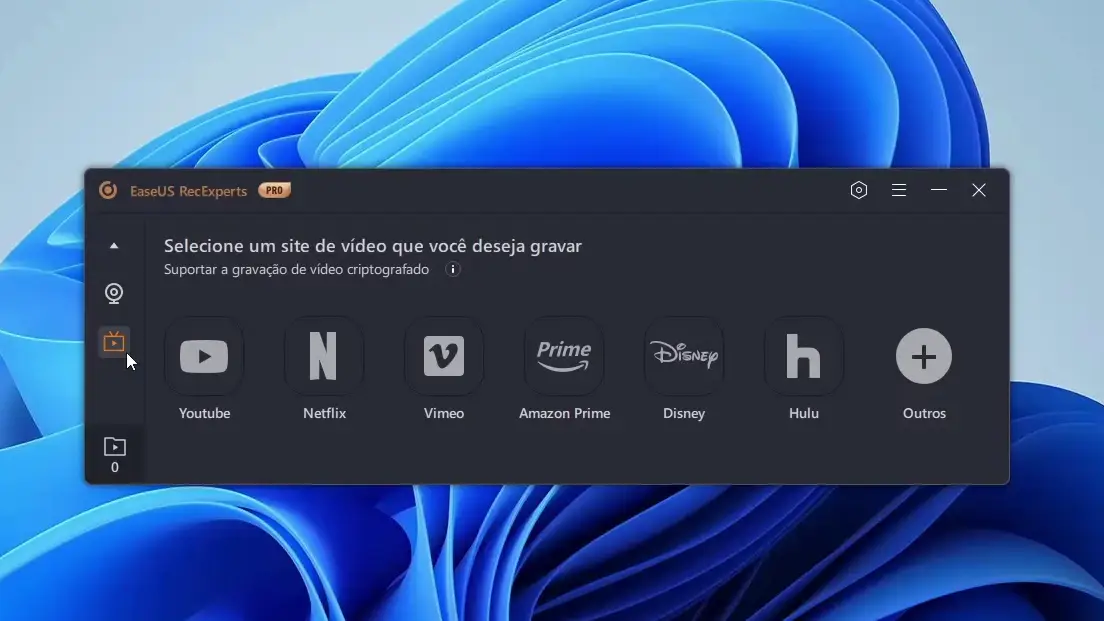Show info about encrypted video recording
The width and height of the screenshot is (1104, 621).
[453, 270]
